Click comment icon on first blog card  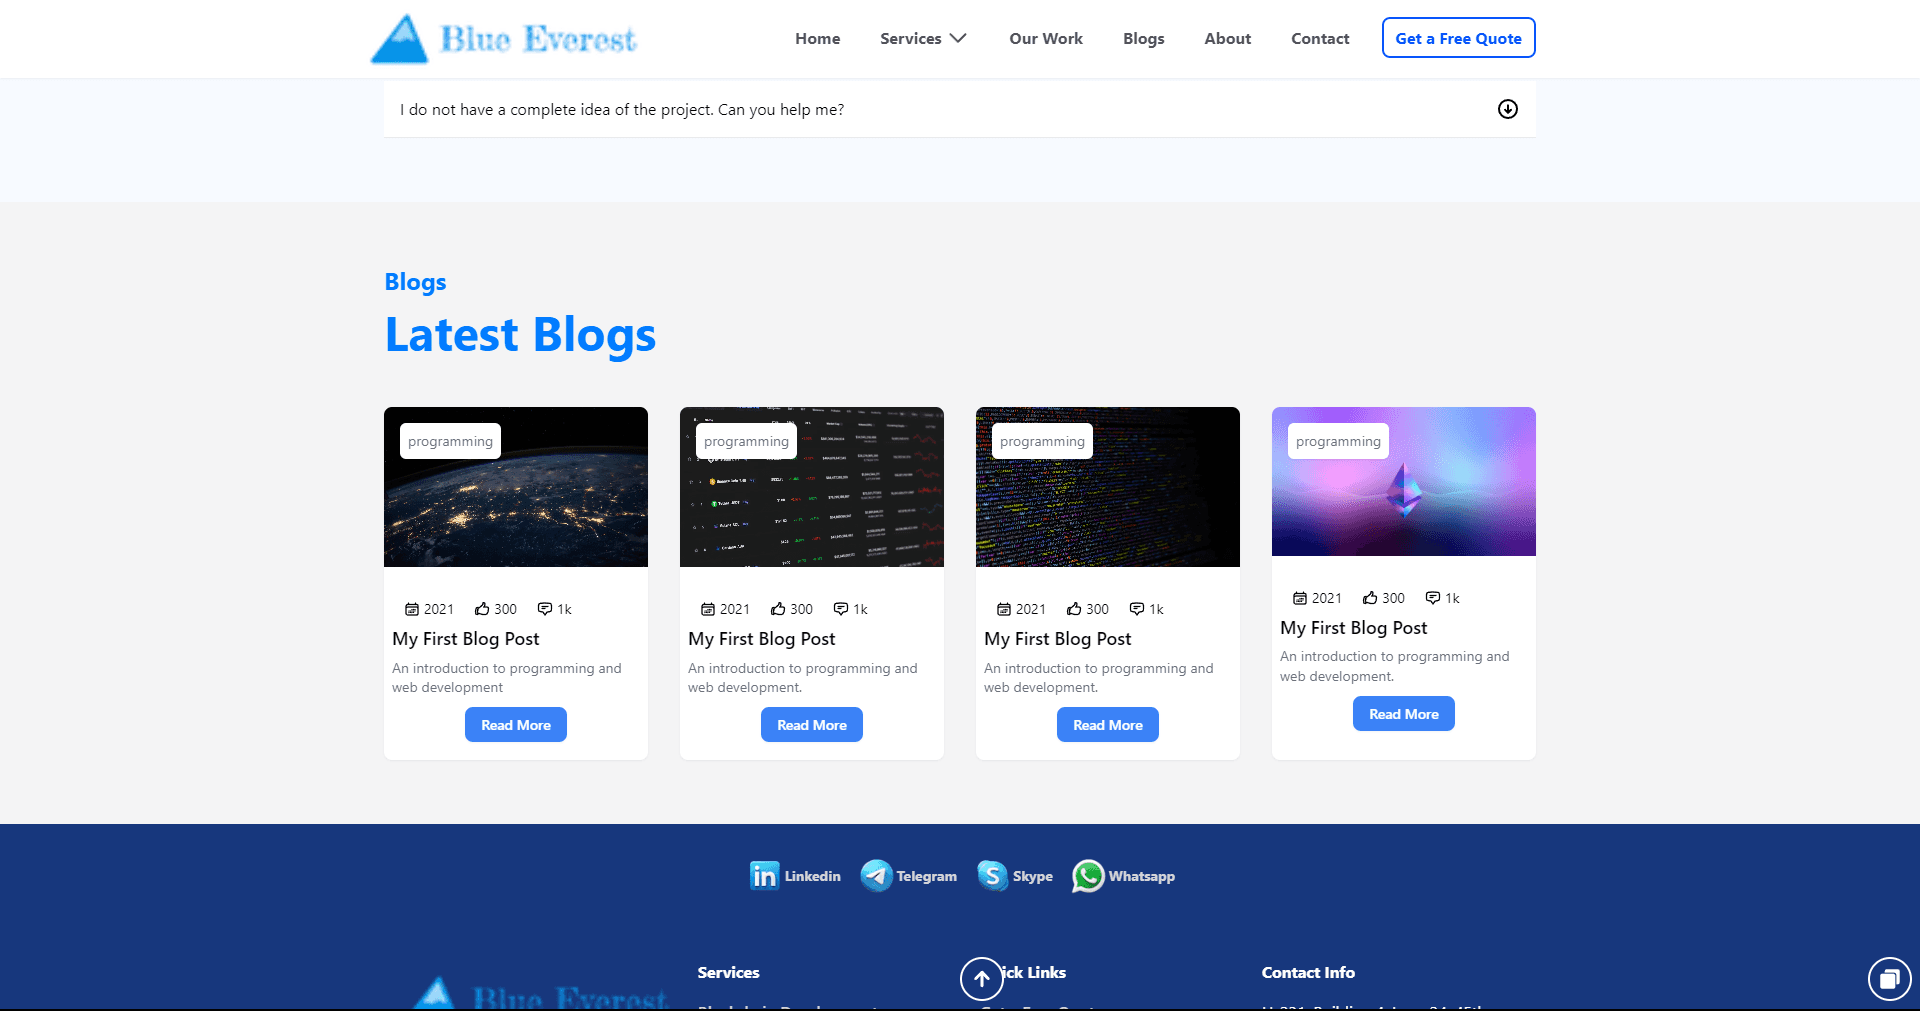click(545, 609)
